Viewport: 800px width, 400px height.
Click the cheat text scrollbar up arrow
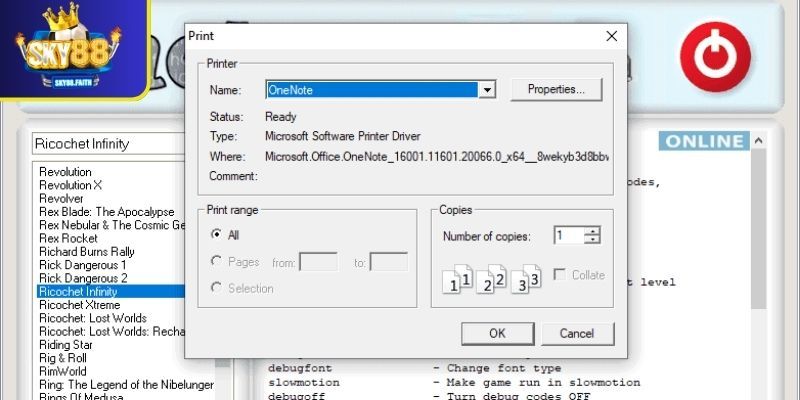pos(759,141)
